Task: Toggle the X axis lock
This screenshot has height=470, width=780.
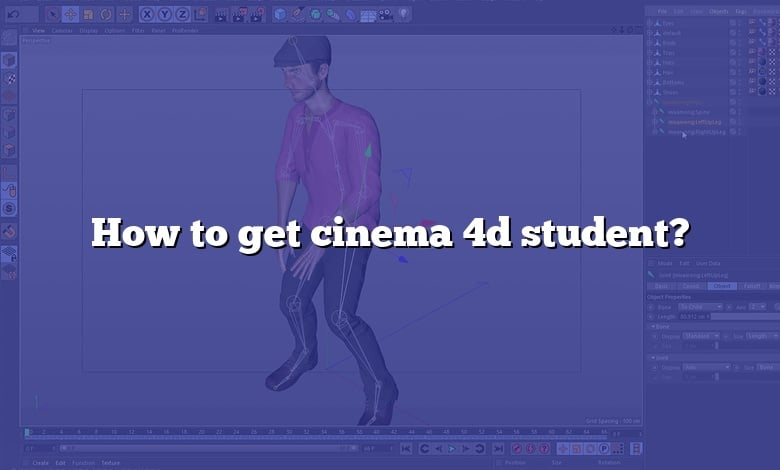Action: coord(146,15)
